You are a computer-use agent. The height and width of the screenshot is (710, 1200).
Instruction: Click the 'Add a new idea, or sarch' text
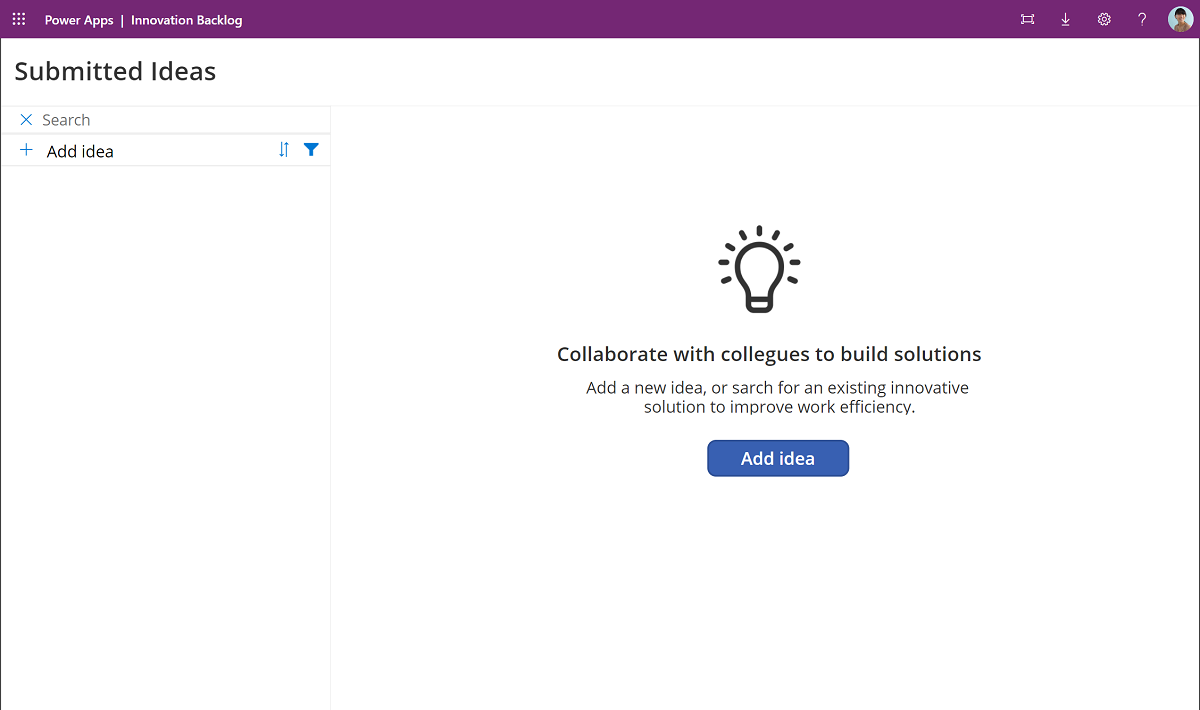point(777,397)
